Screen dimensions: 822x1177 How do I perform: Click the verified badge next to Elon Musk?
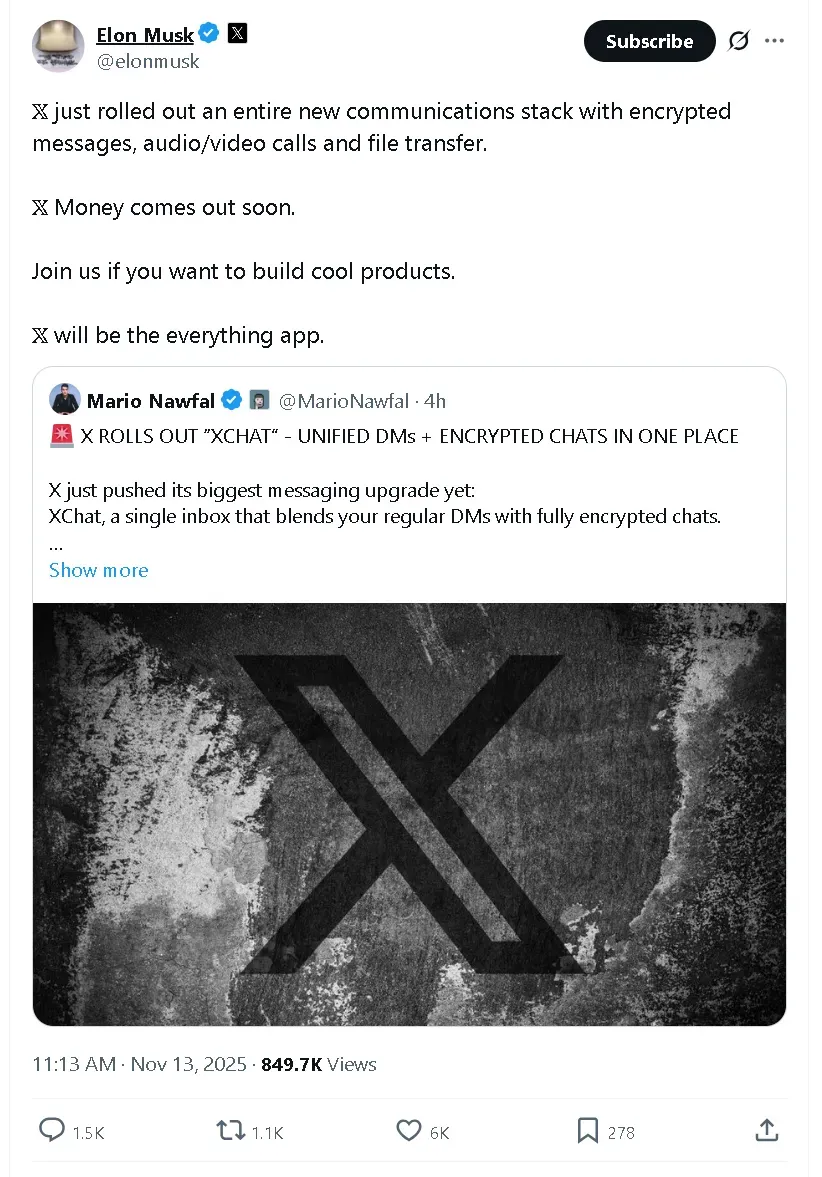[x=208, y=33]
